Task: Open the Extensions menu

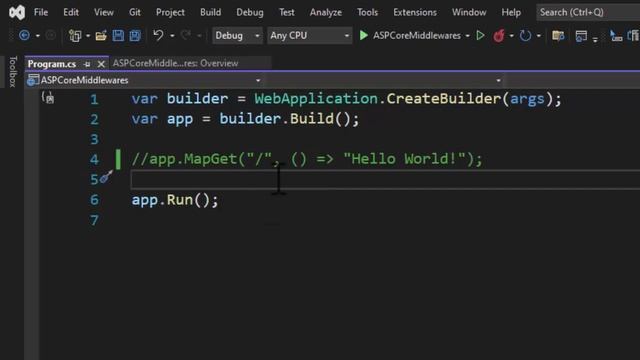Action: 415,13
